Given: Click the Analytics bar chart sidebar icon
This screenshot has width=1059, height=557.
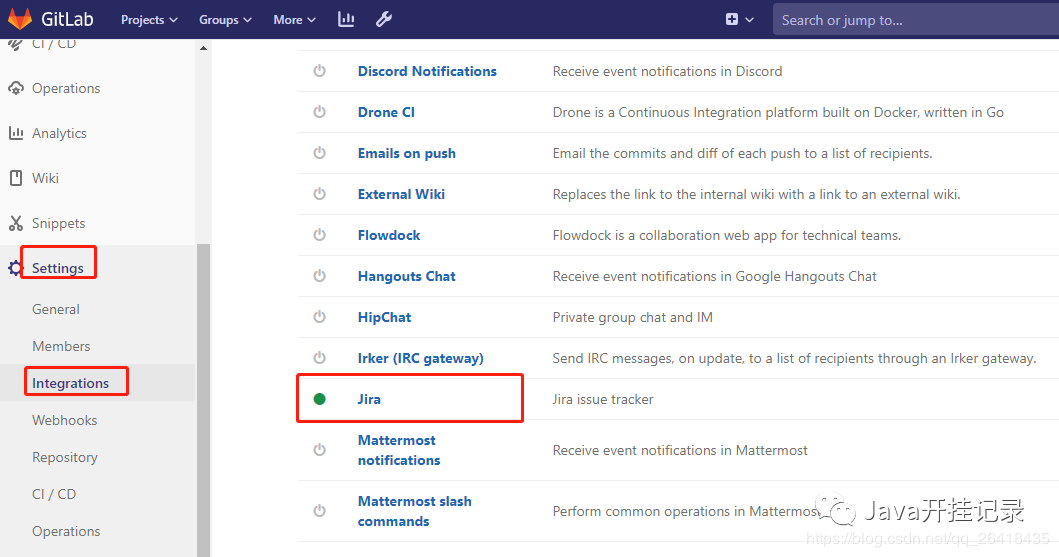Looking at the screenshot, I should [x=16, y=133].
